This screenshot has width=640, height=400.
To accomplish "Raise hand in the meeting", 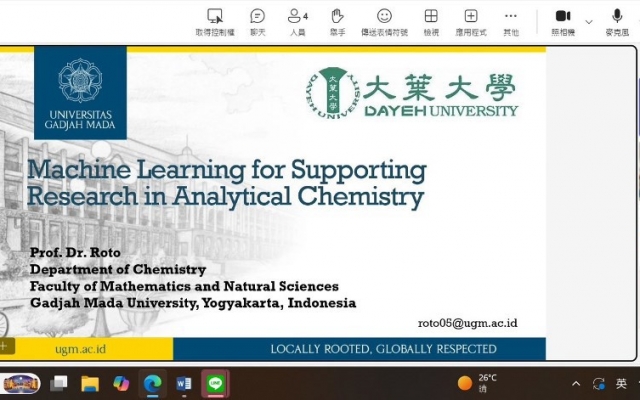I will (x=337, y=21).
